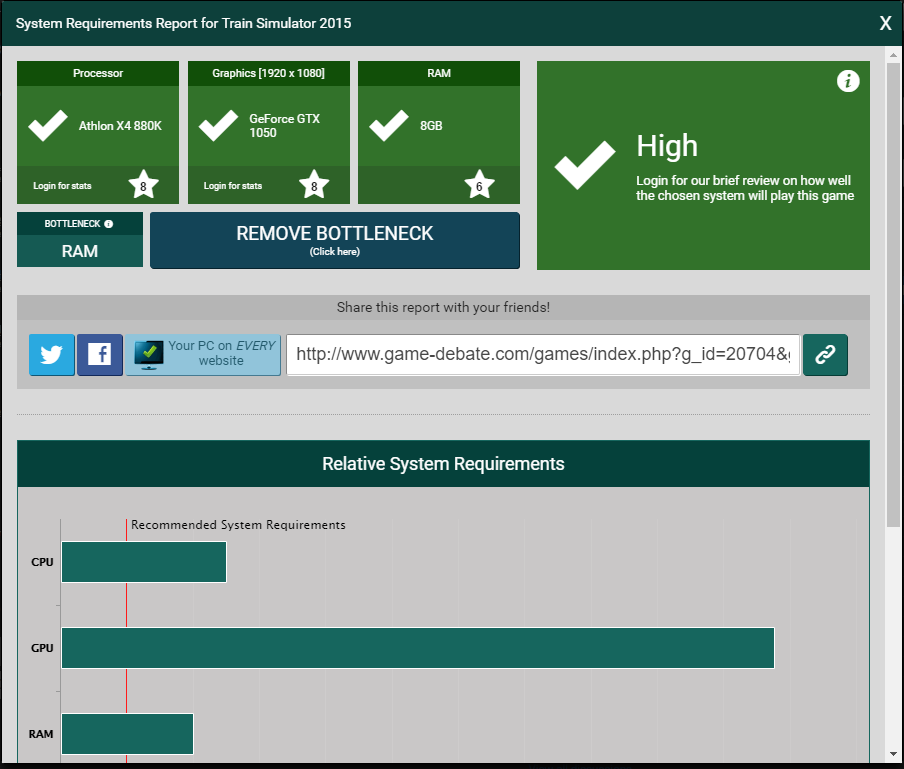Click the Relative System Requirements header
904x769 pixels.
coord(443,463)
